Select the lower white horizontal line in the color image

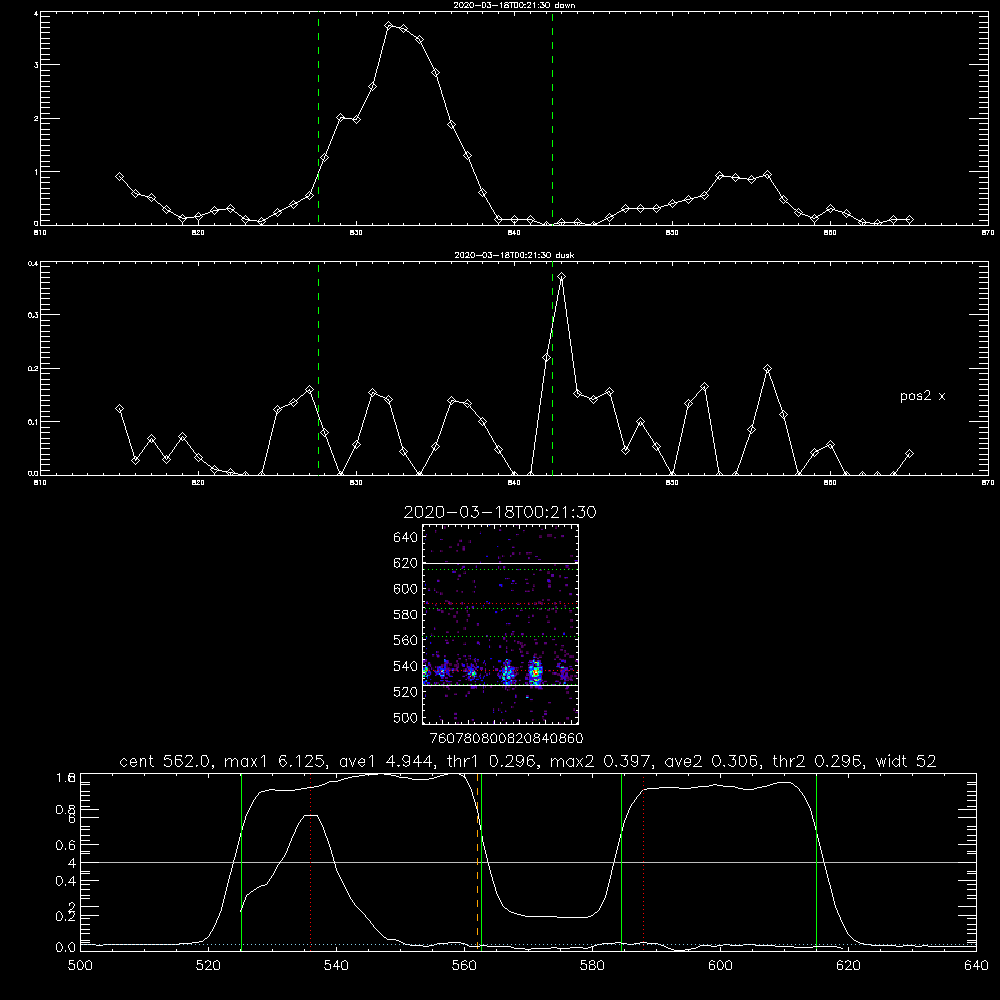[x=500, y=686]
